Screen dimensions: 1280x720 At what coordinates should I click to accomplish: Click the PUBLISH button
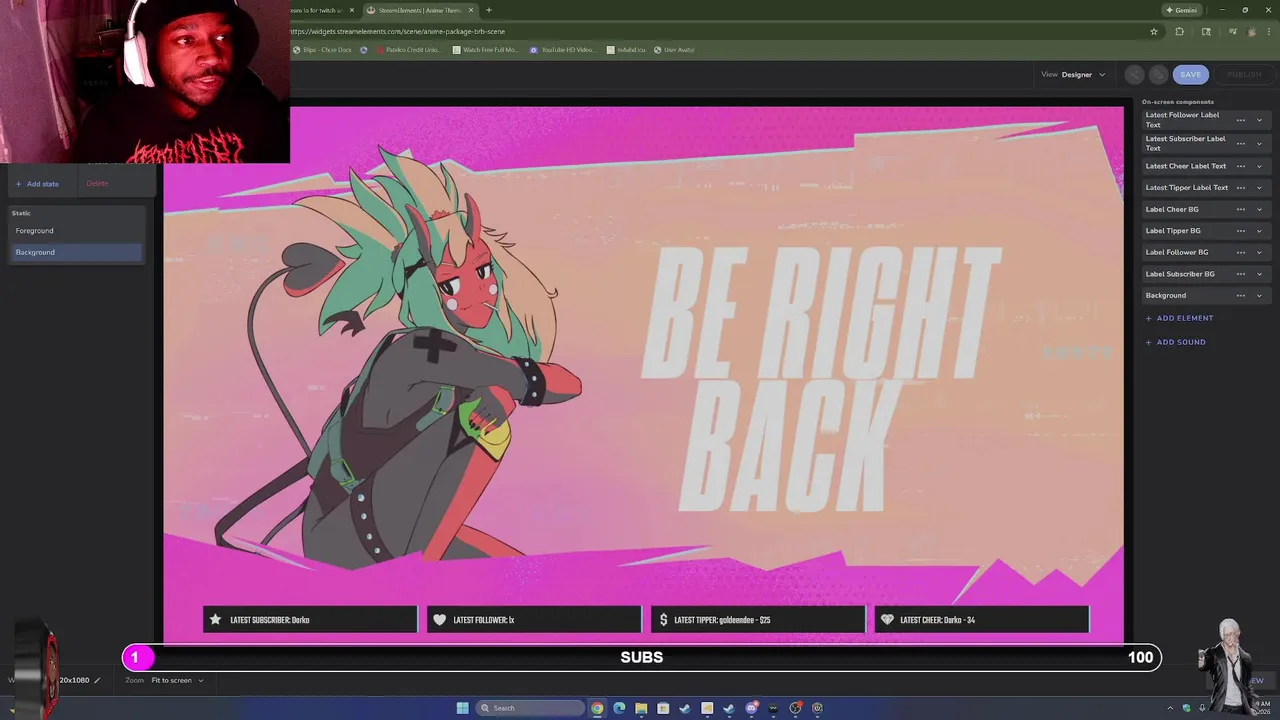coord(1244,74)
